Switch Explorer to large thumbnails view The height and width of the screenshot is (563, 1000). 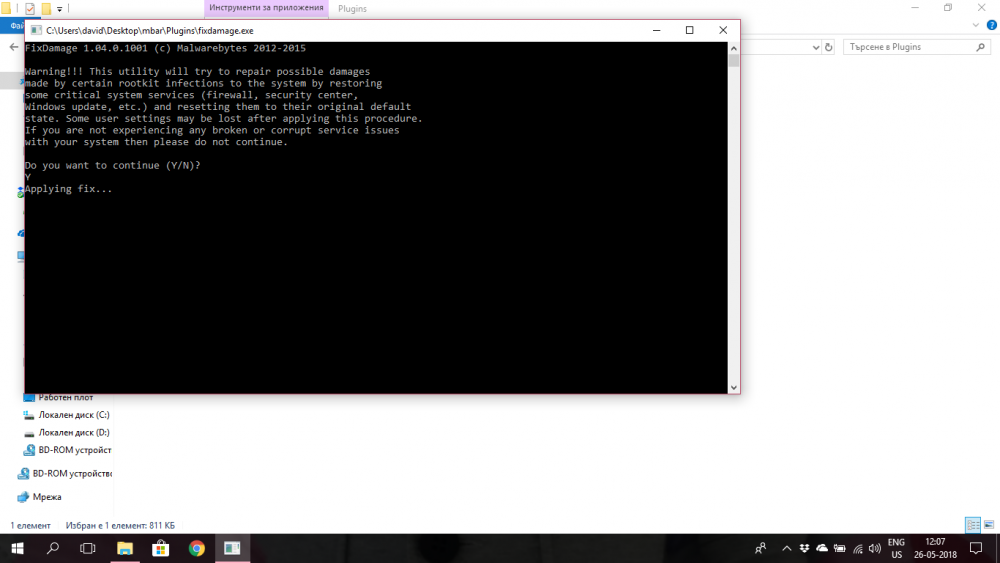point(989,525)
